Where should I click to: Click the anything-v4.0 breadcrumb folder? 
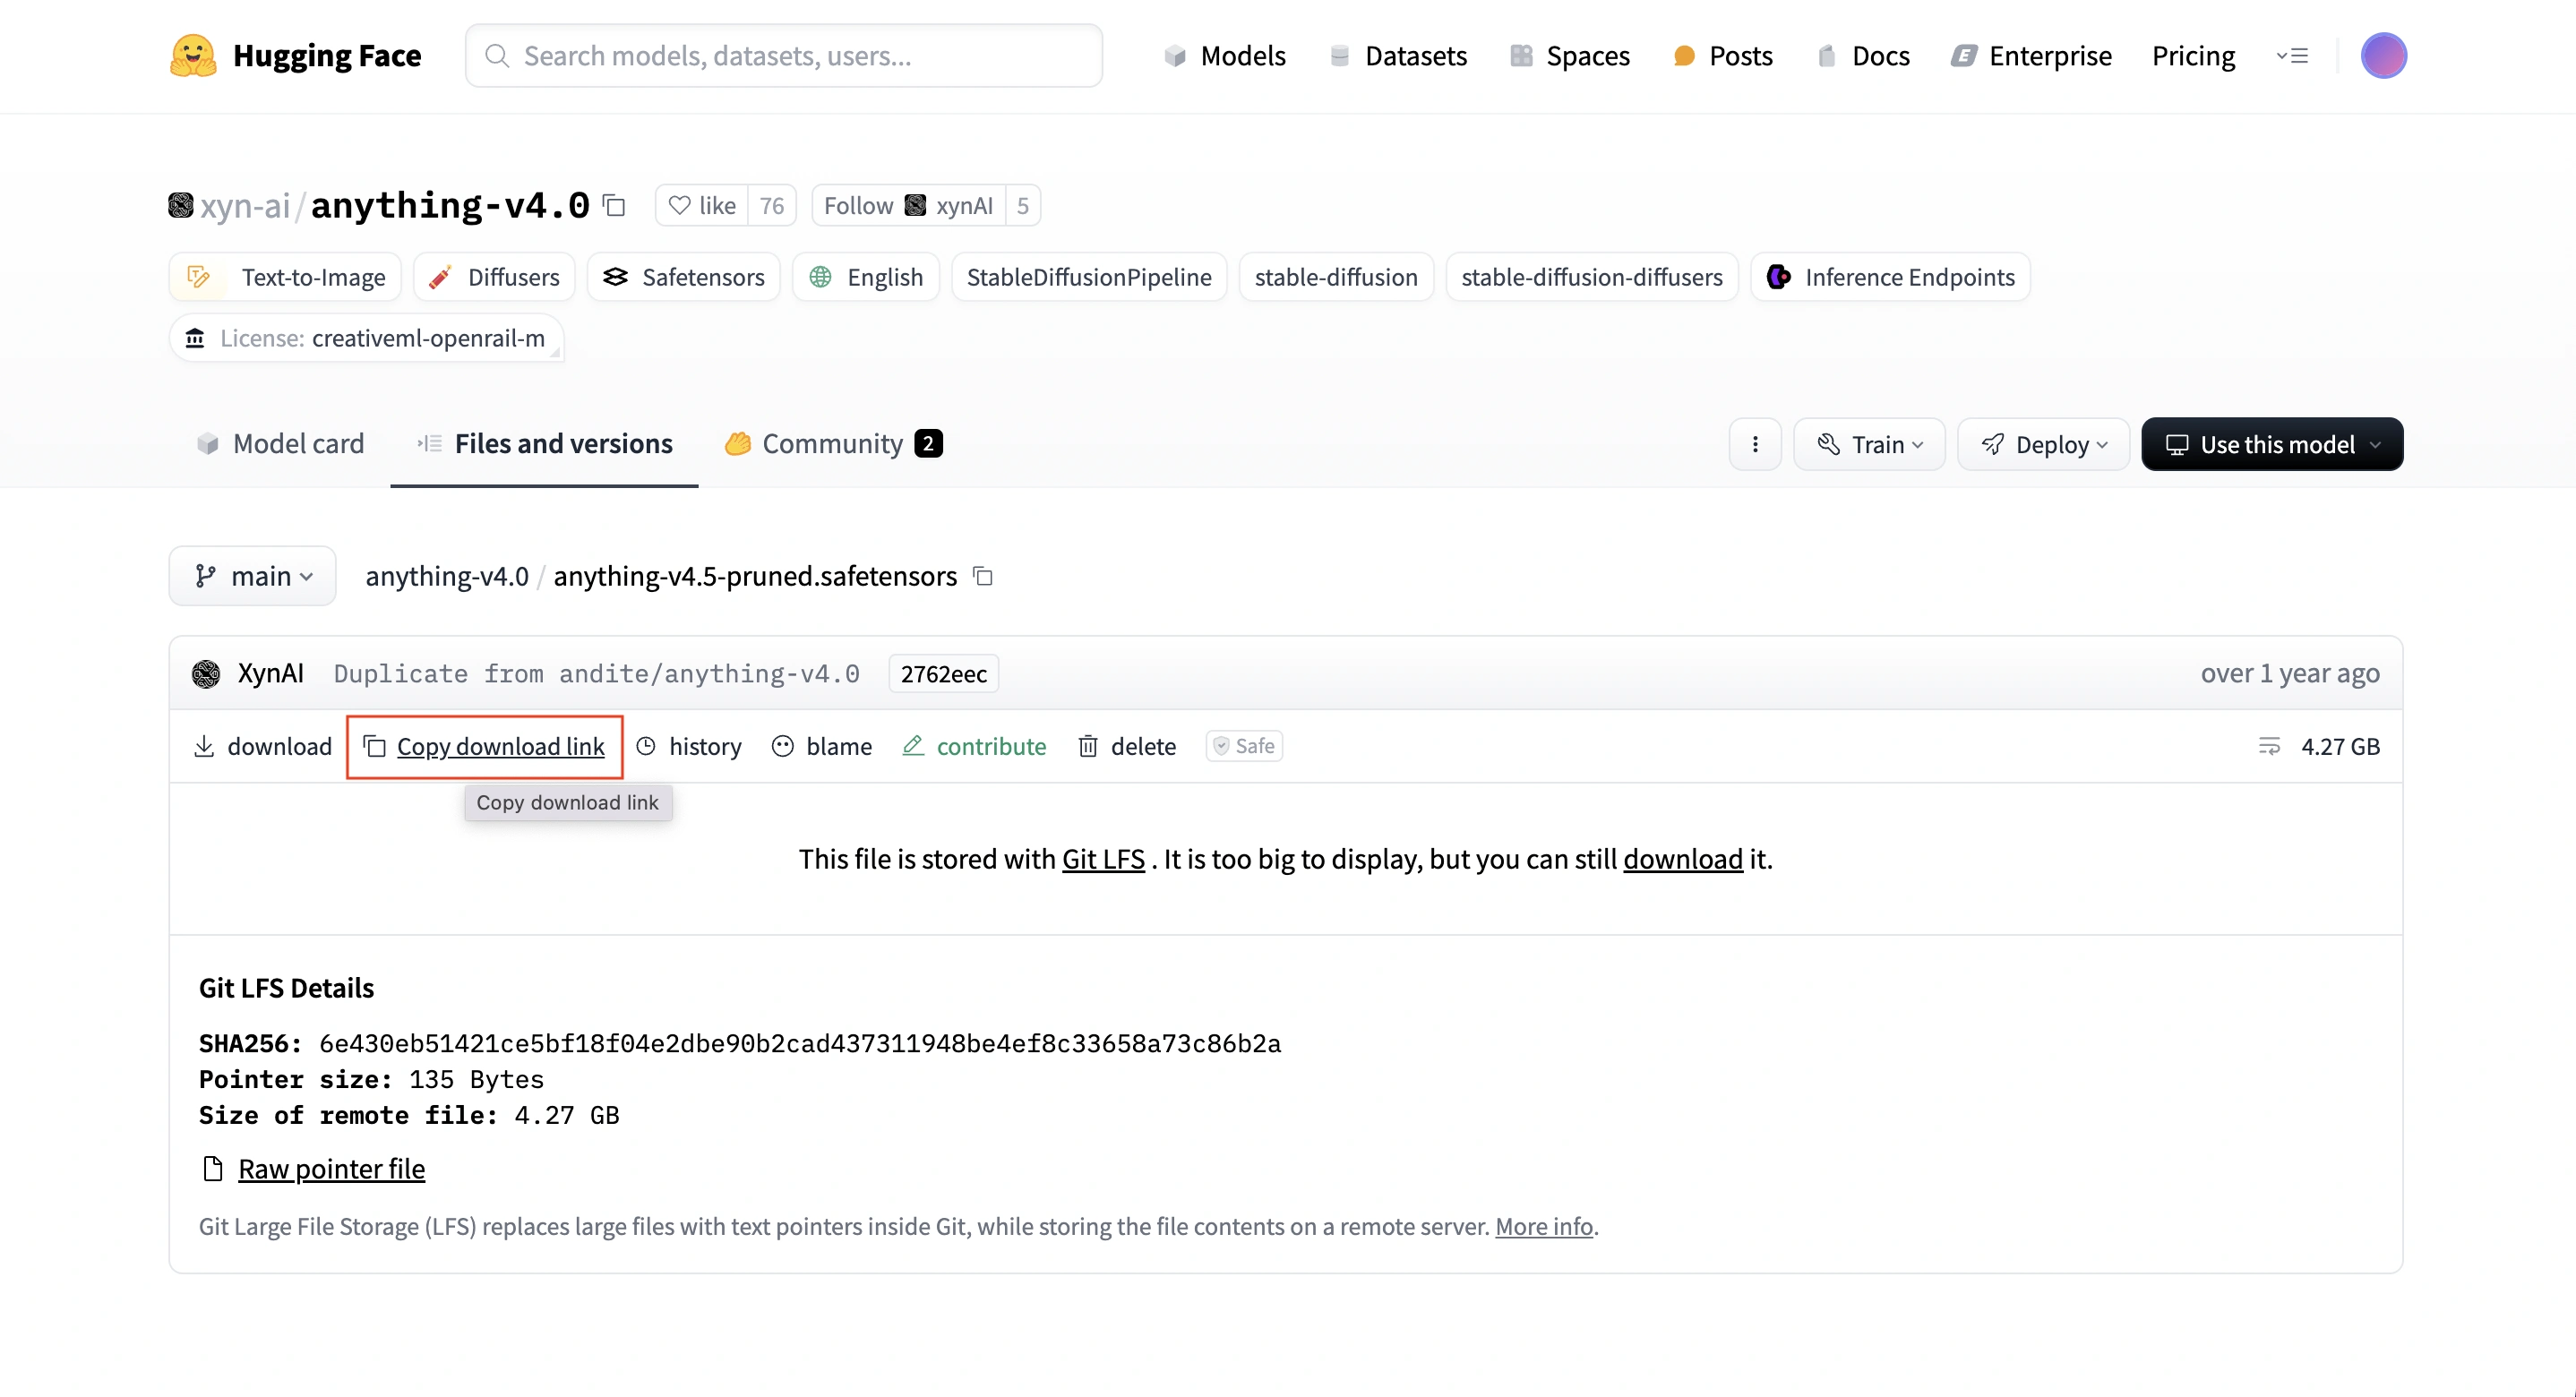click(x=447, y=576)
